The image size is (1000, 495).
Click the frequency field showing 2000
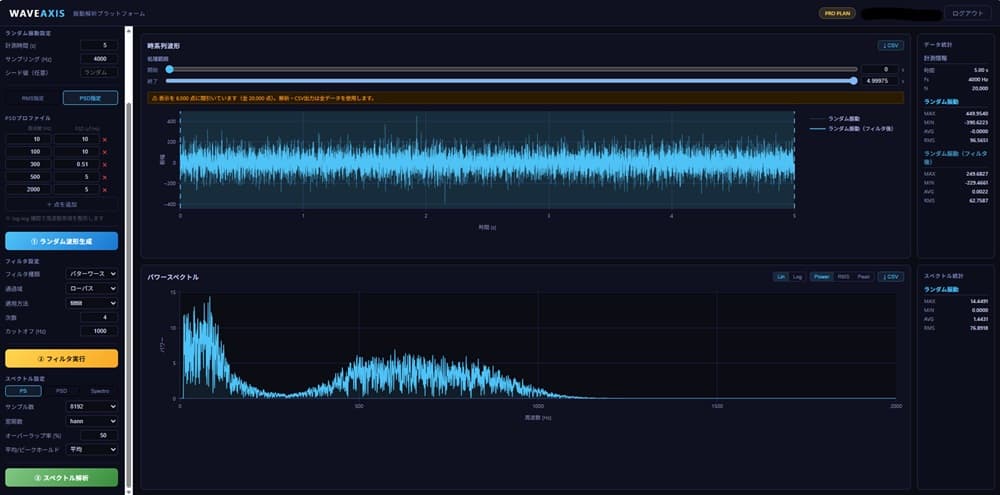click(x=29, y=189)
